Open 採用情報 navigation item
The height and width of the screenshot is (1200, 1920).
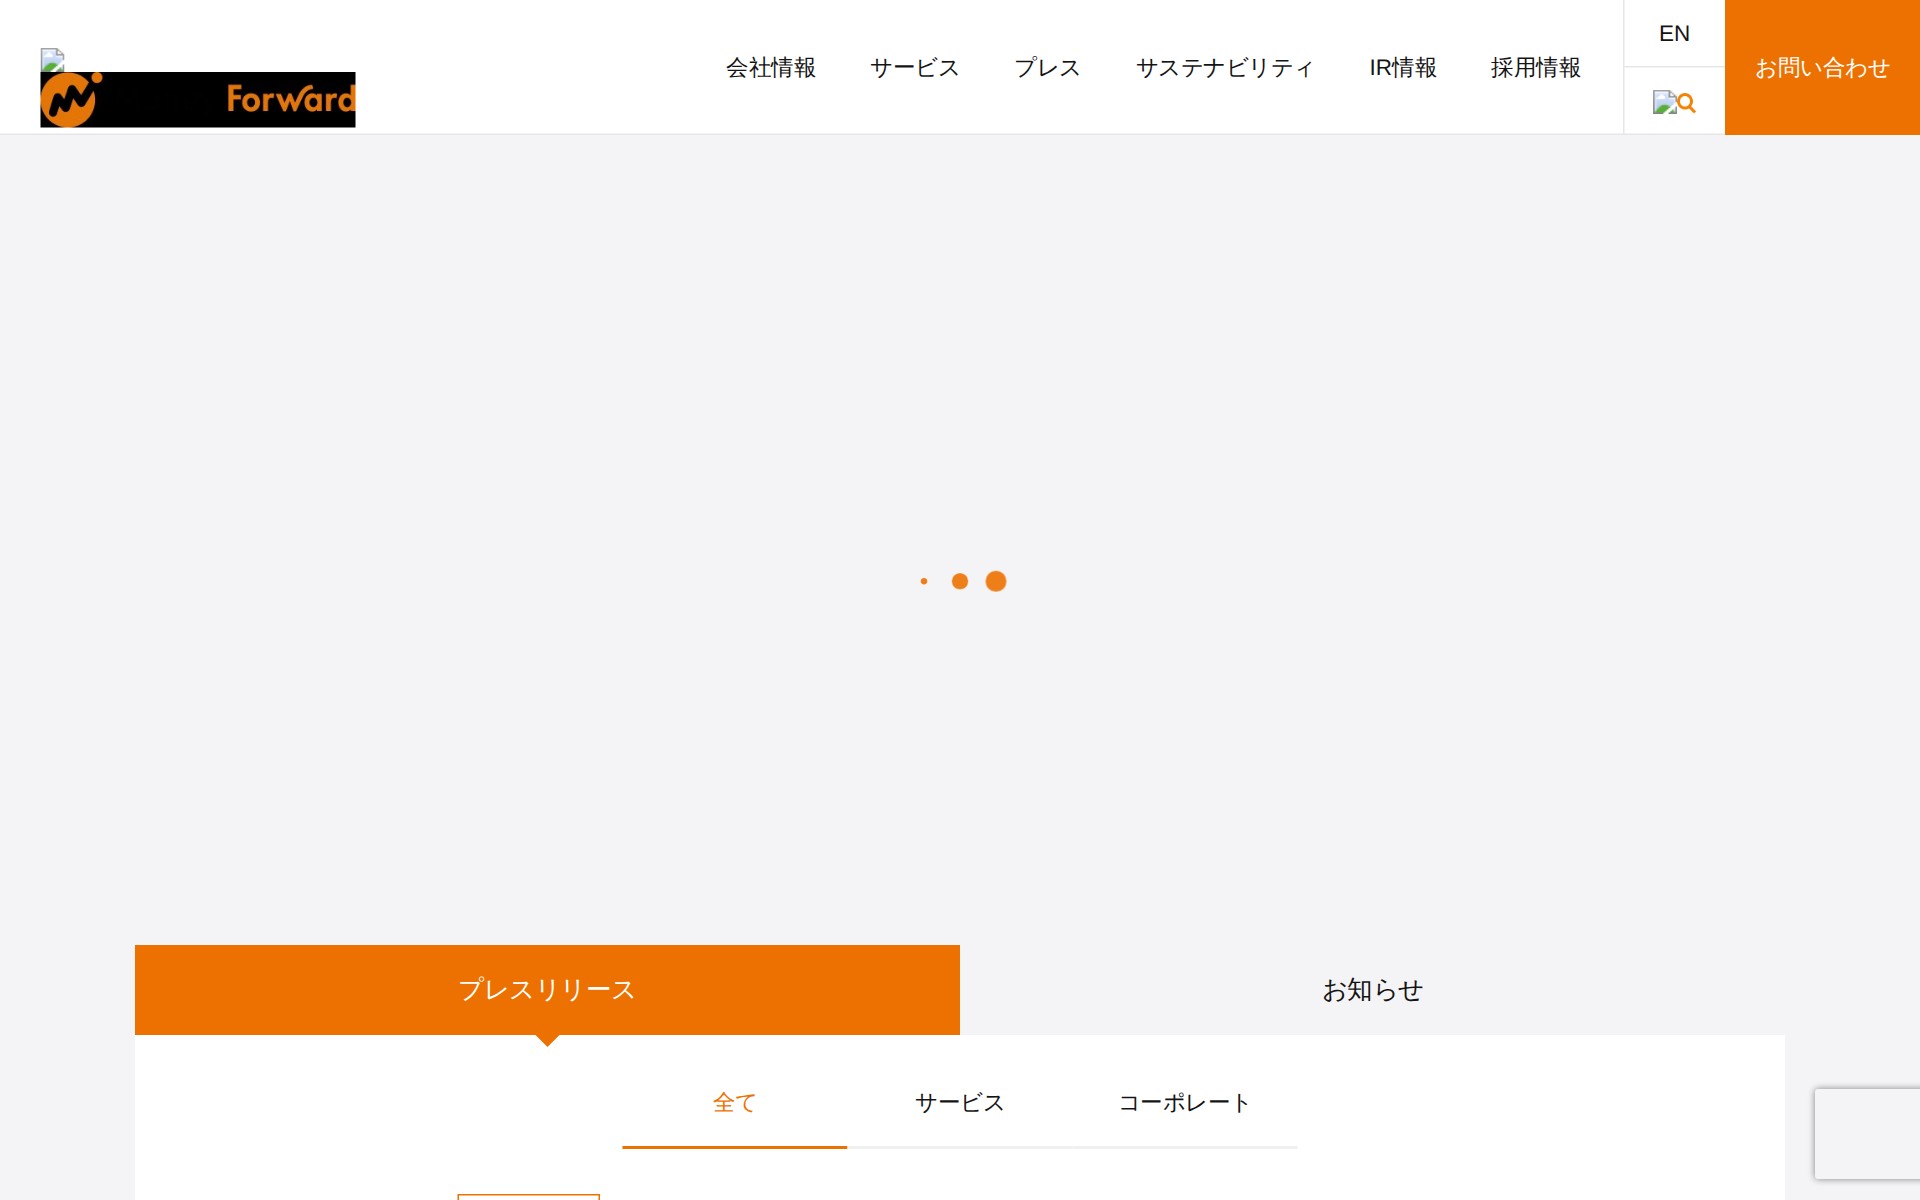pyautogui.click(x=1535, y=68)
